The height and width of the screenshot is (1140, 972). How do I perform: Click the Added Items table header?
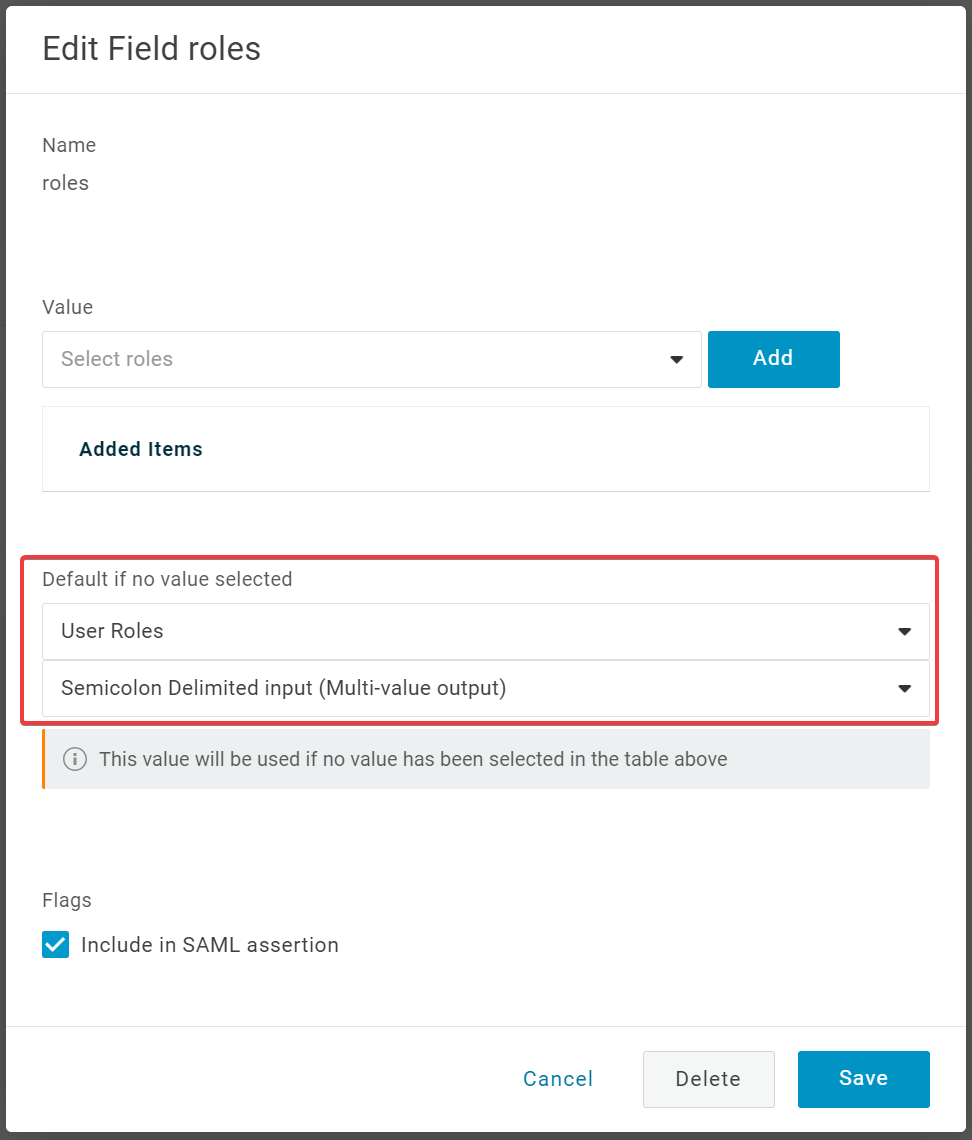click(x=141, y=450)
